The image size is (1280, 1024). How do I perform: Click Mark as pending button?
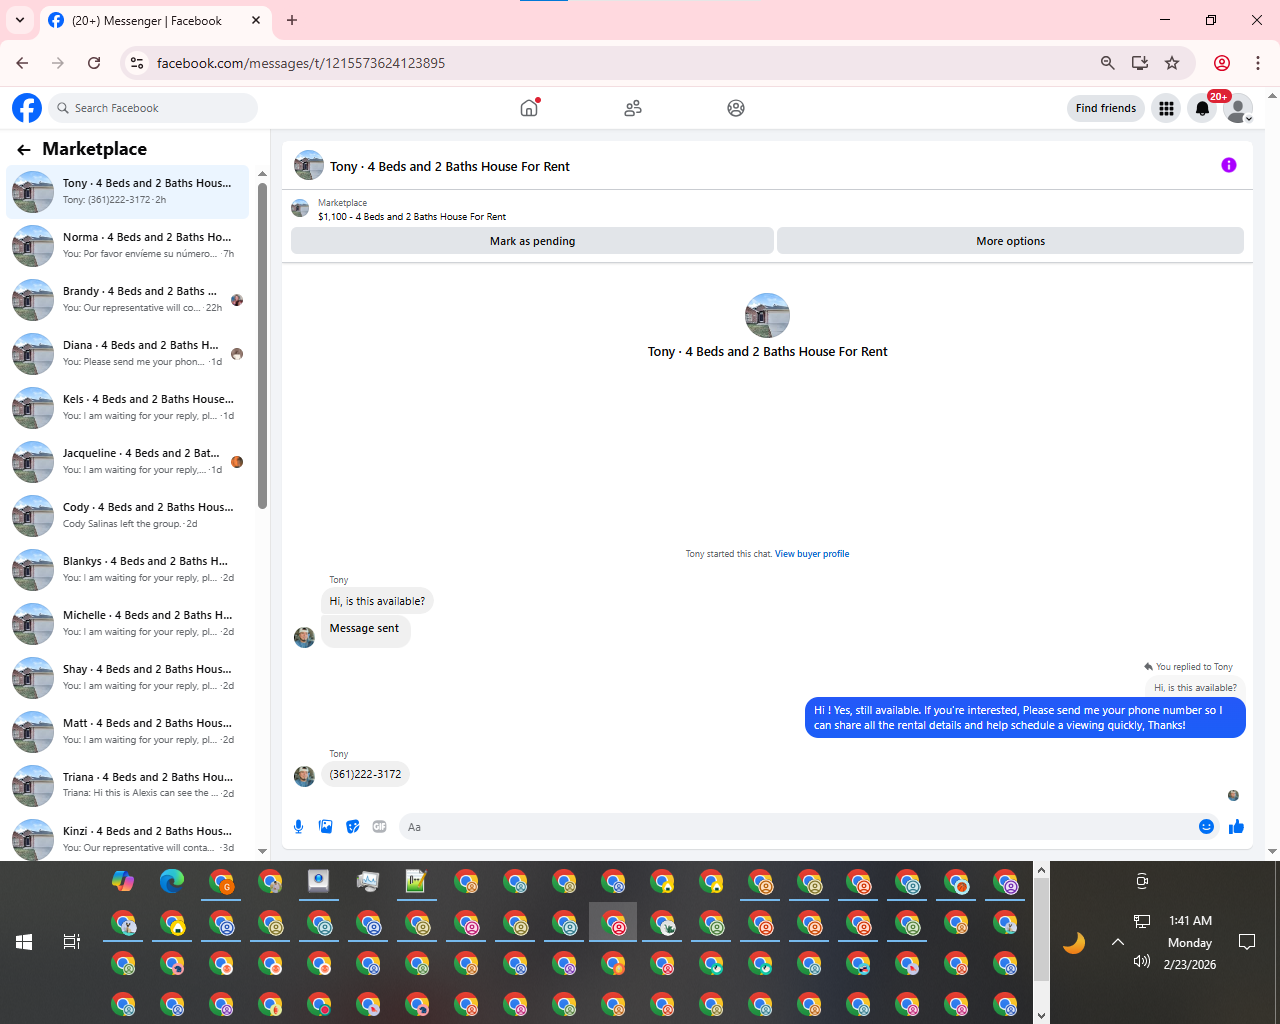click(x=532, y=241)
